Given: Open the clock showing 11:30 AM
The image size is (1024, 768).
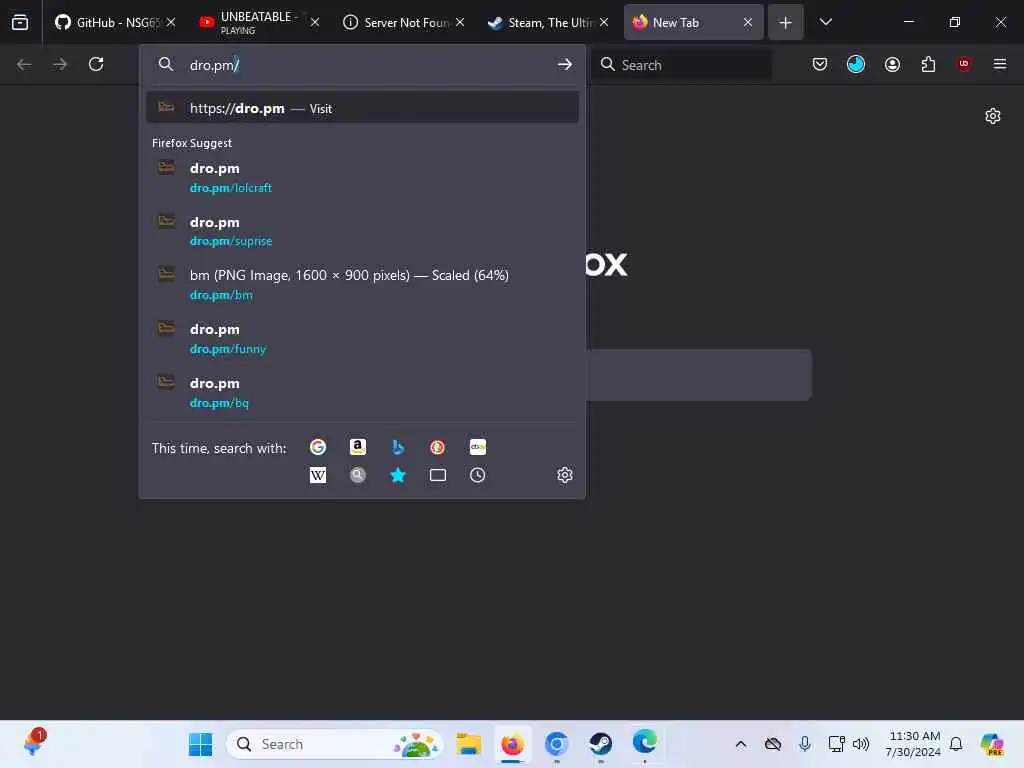Looking at the screenshot, I should (913, 744).
